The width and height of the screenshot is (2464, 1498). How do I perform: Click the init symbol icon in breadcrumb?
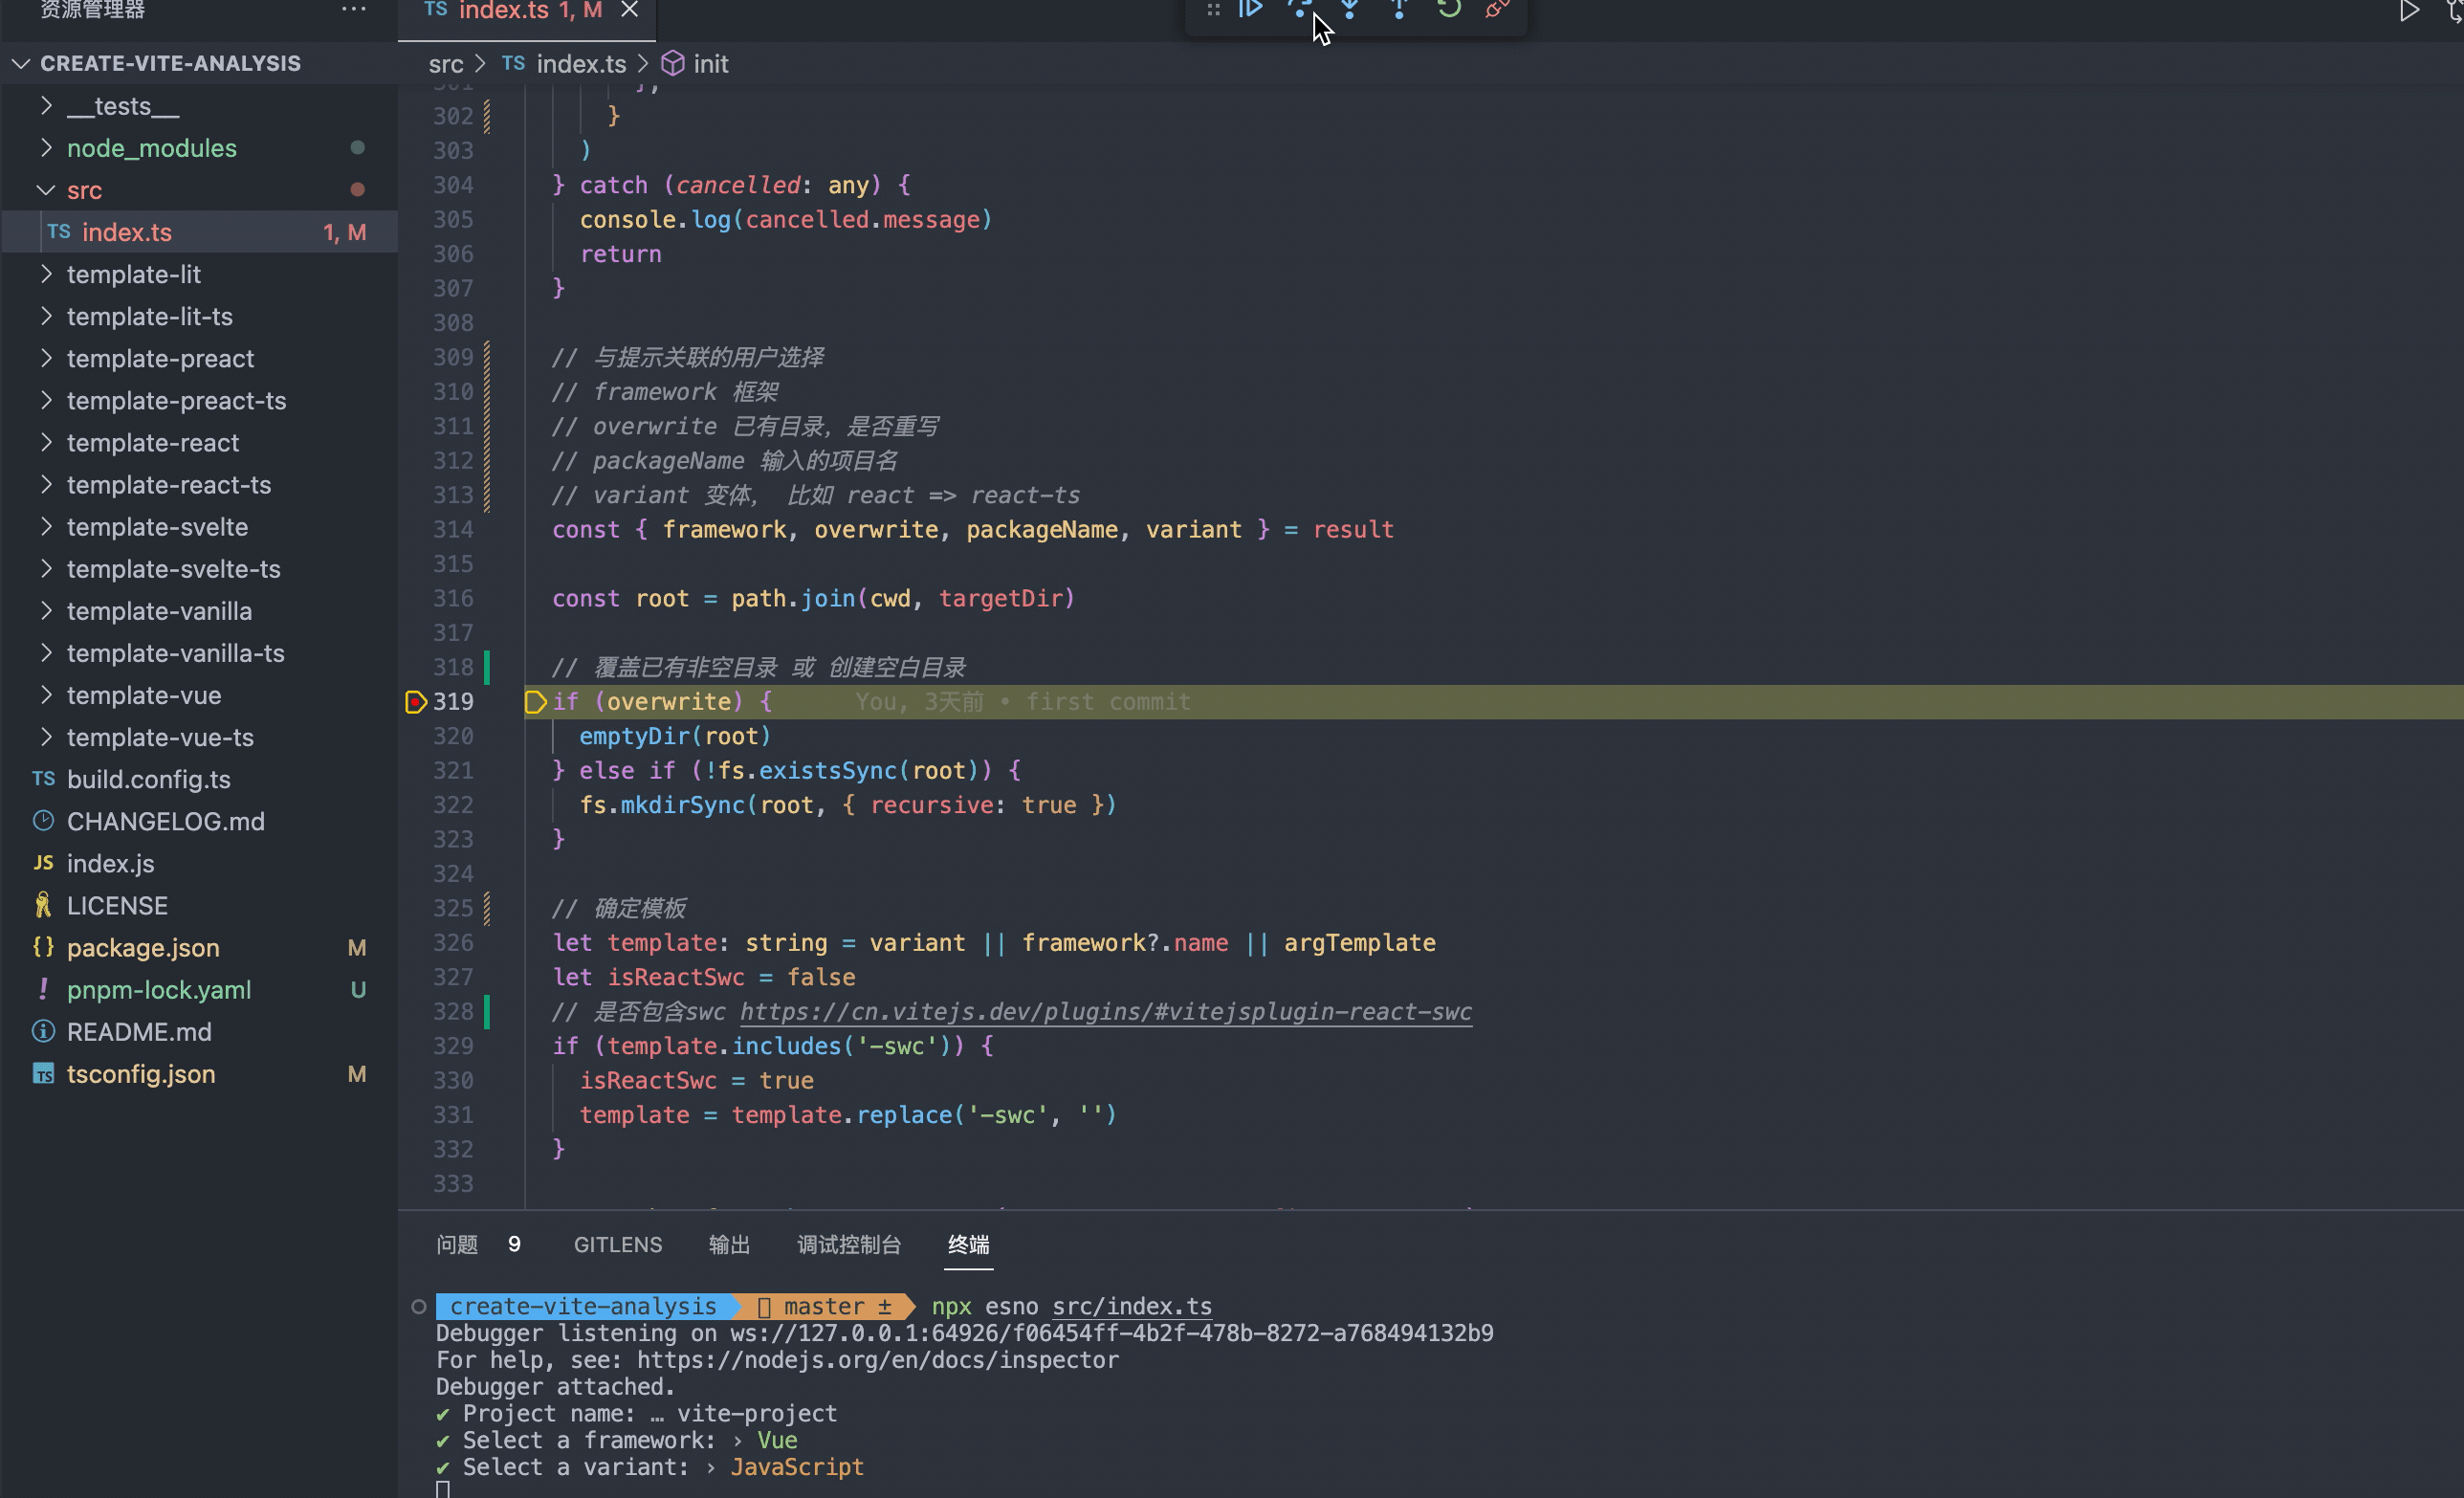click(x=673, y=63)
